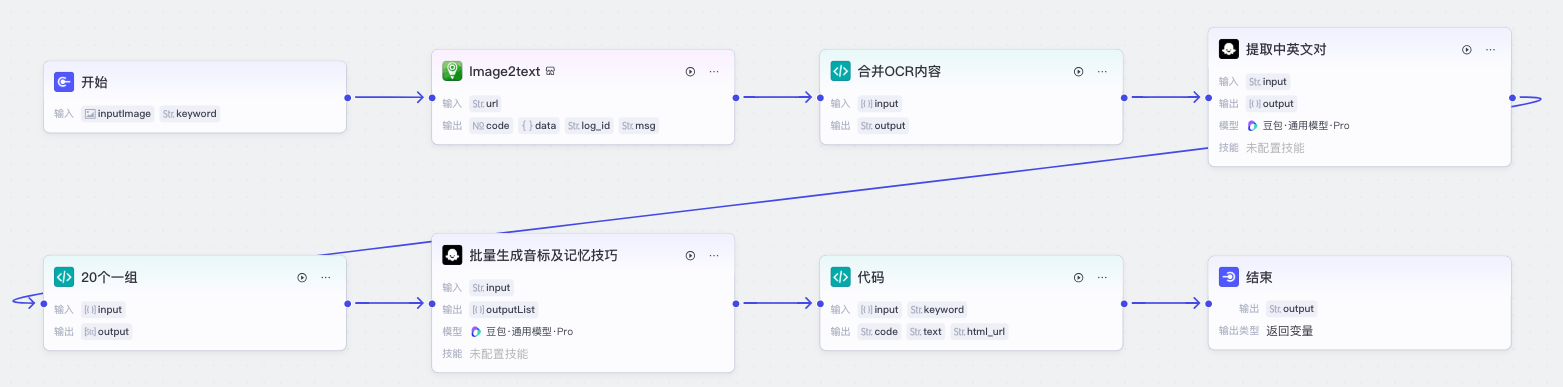This screenshot has width=1563, height=387.
Task: Select the 合并OCR内容 node title
Action: click(x=899, y=71)
